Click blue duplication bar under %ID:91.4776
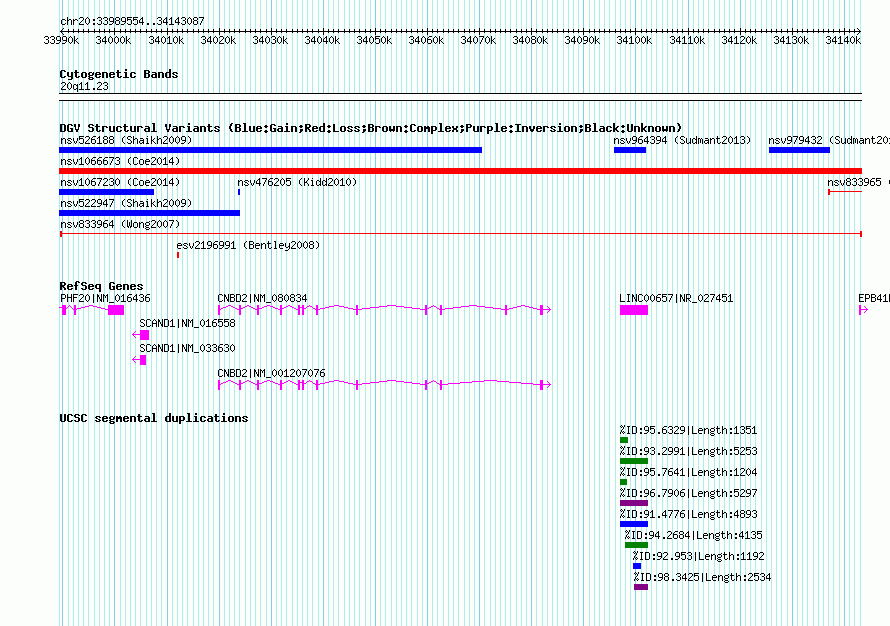This screenshot has width=890, height=626. [x=634, y=524]
